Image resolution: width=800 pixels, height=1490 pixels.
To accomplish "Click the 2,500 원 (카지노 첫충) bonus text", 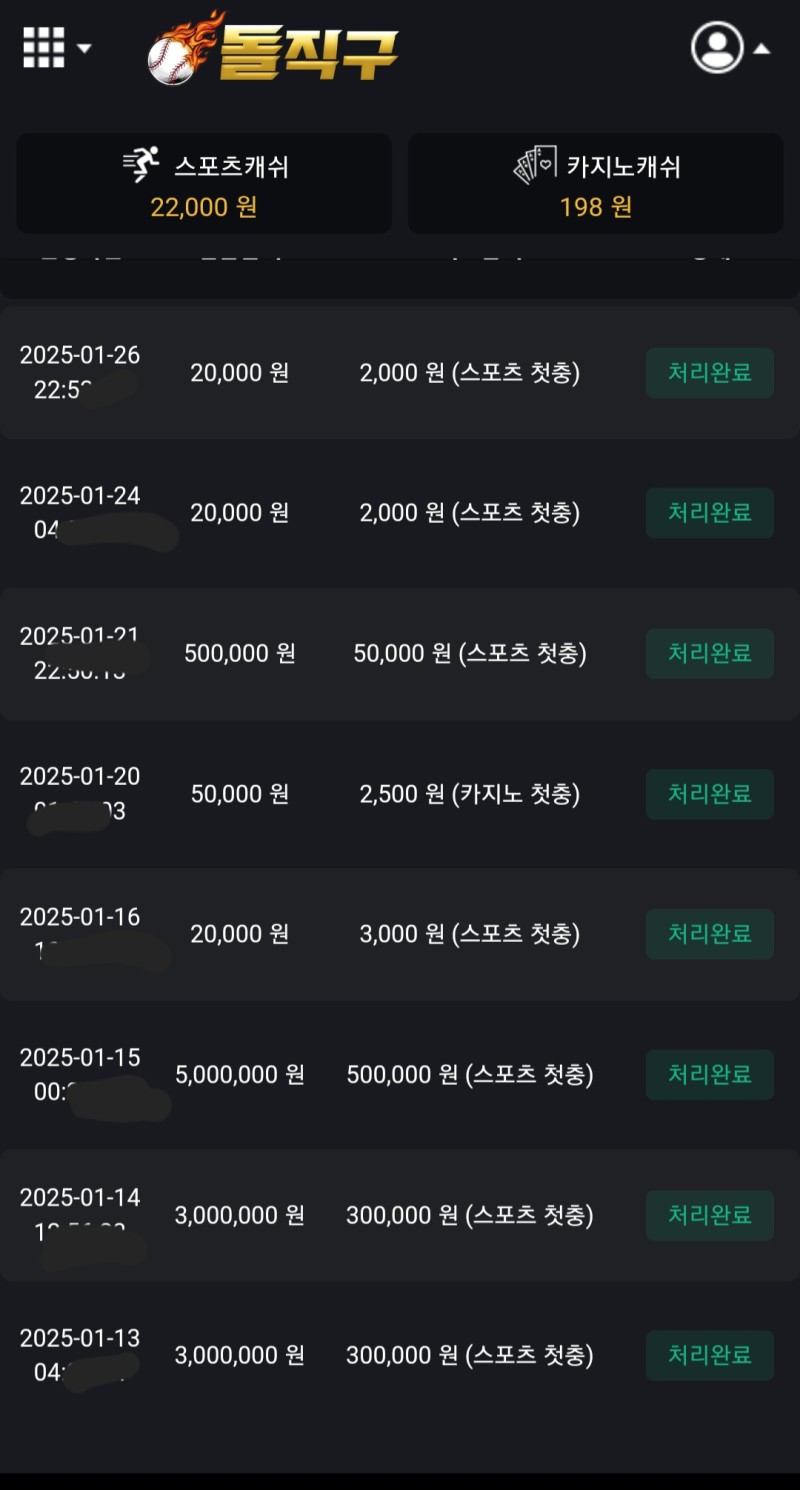I will pos(470,794).
